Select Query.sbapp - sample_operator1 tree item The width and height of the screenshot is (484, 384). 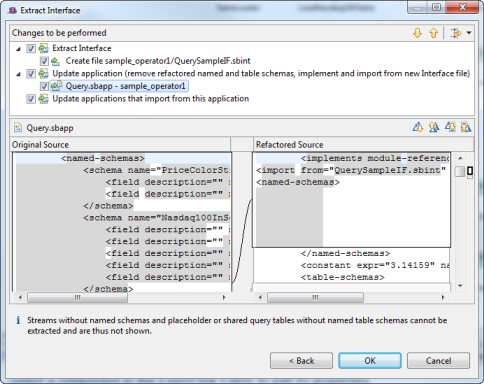tap(125, 86)
